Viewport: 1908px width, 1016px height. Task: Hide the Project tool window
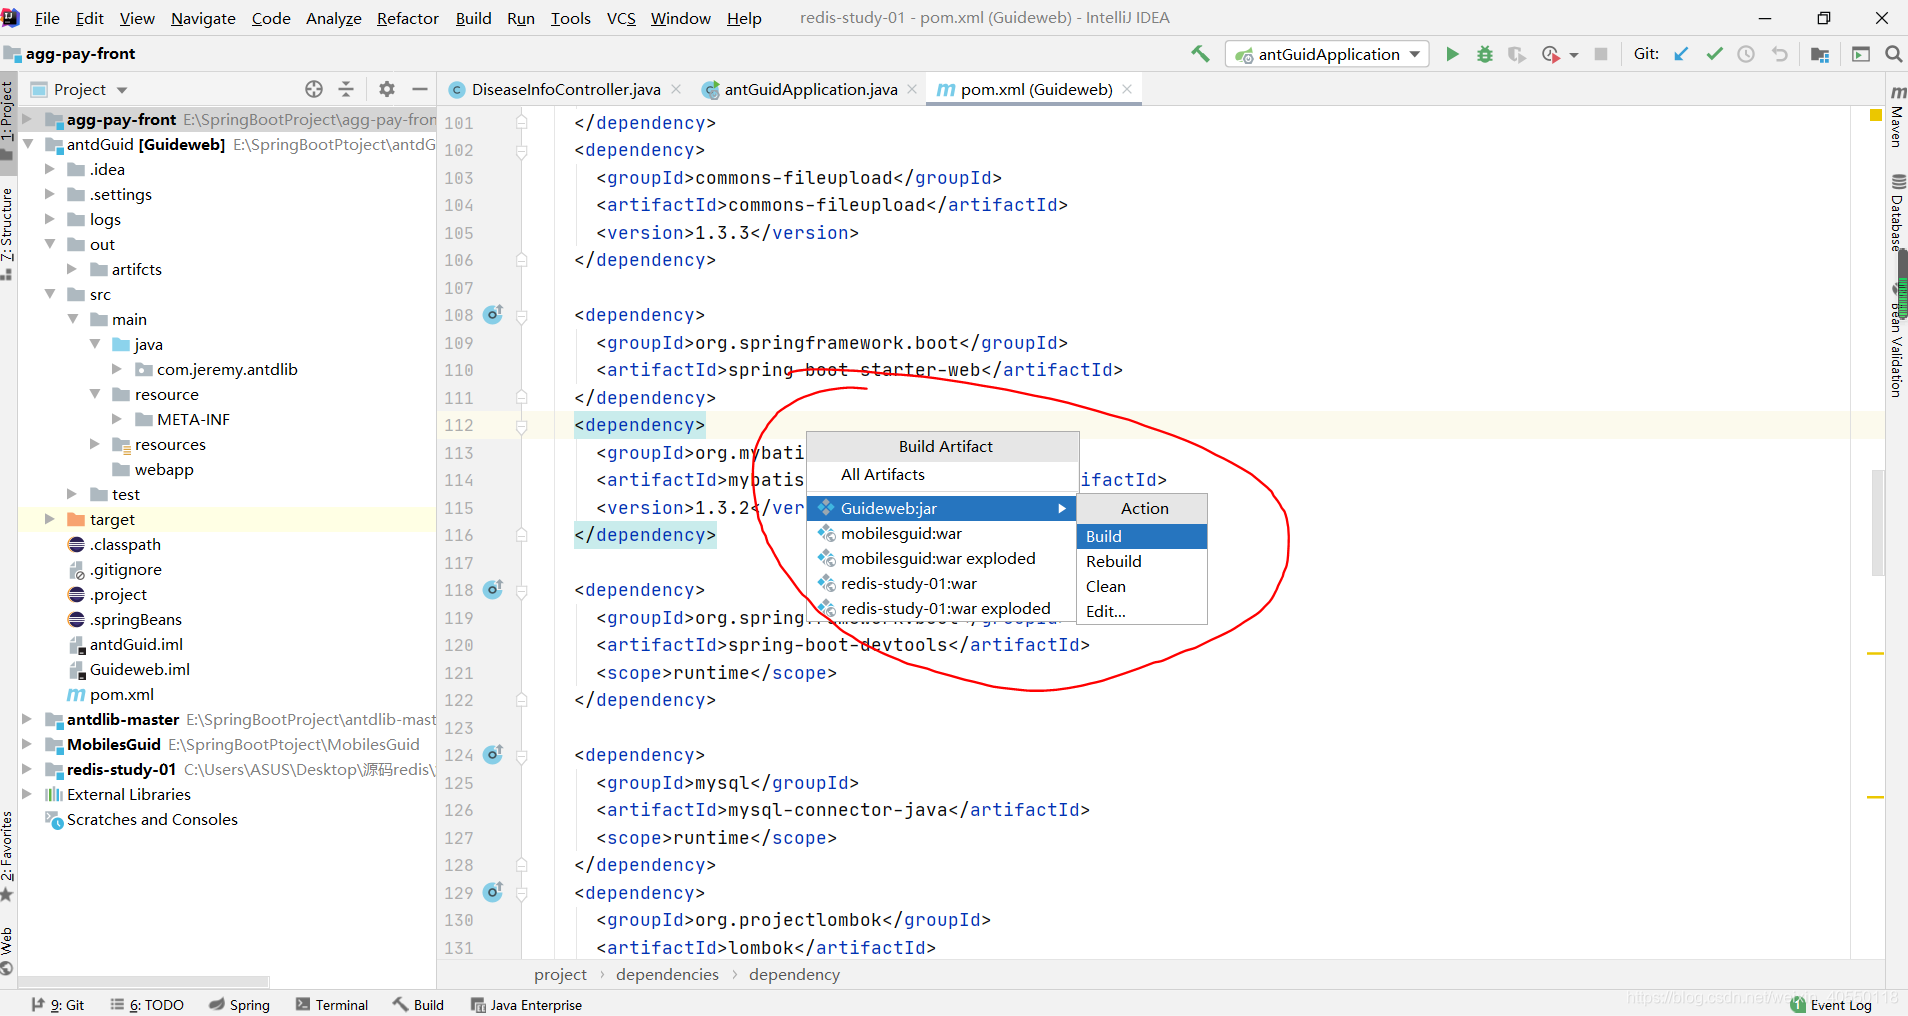click(x=420, y=89)
